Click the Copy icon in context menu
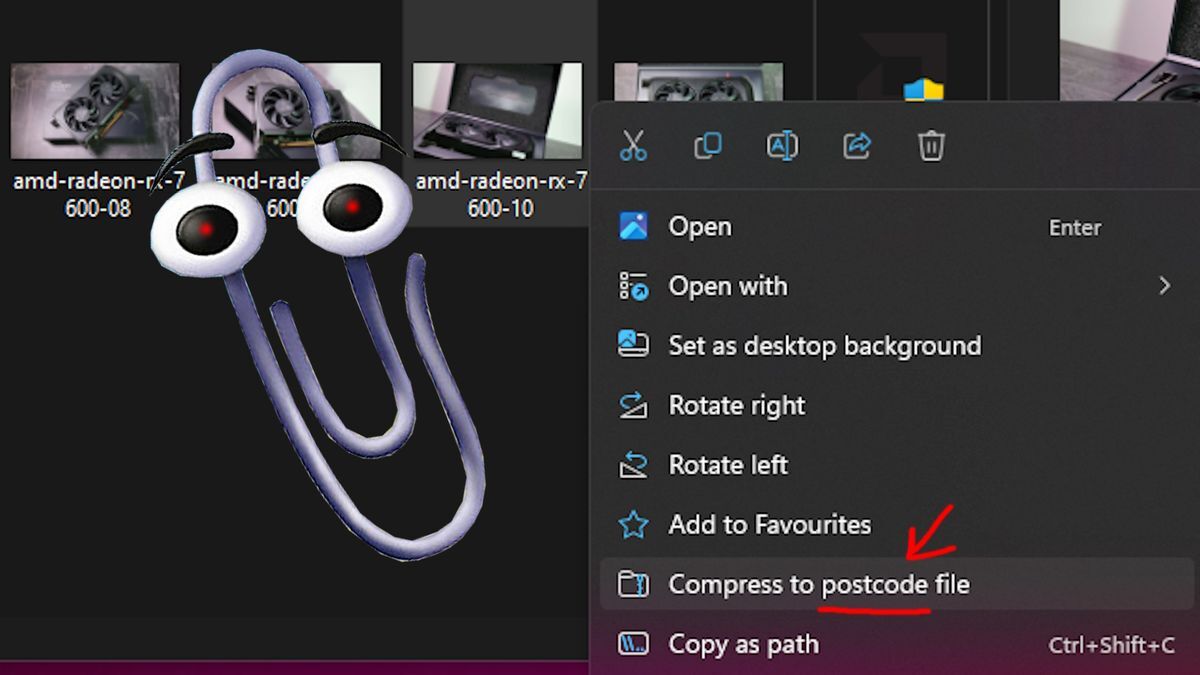This screenshot has width=1200, height=675. click(708, 146)
